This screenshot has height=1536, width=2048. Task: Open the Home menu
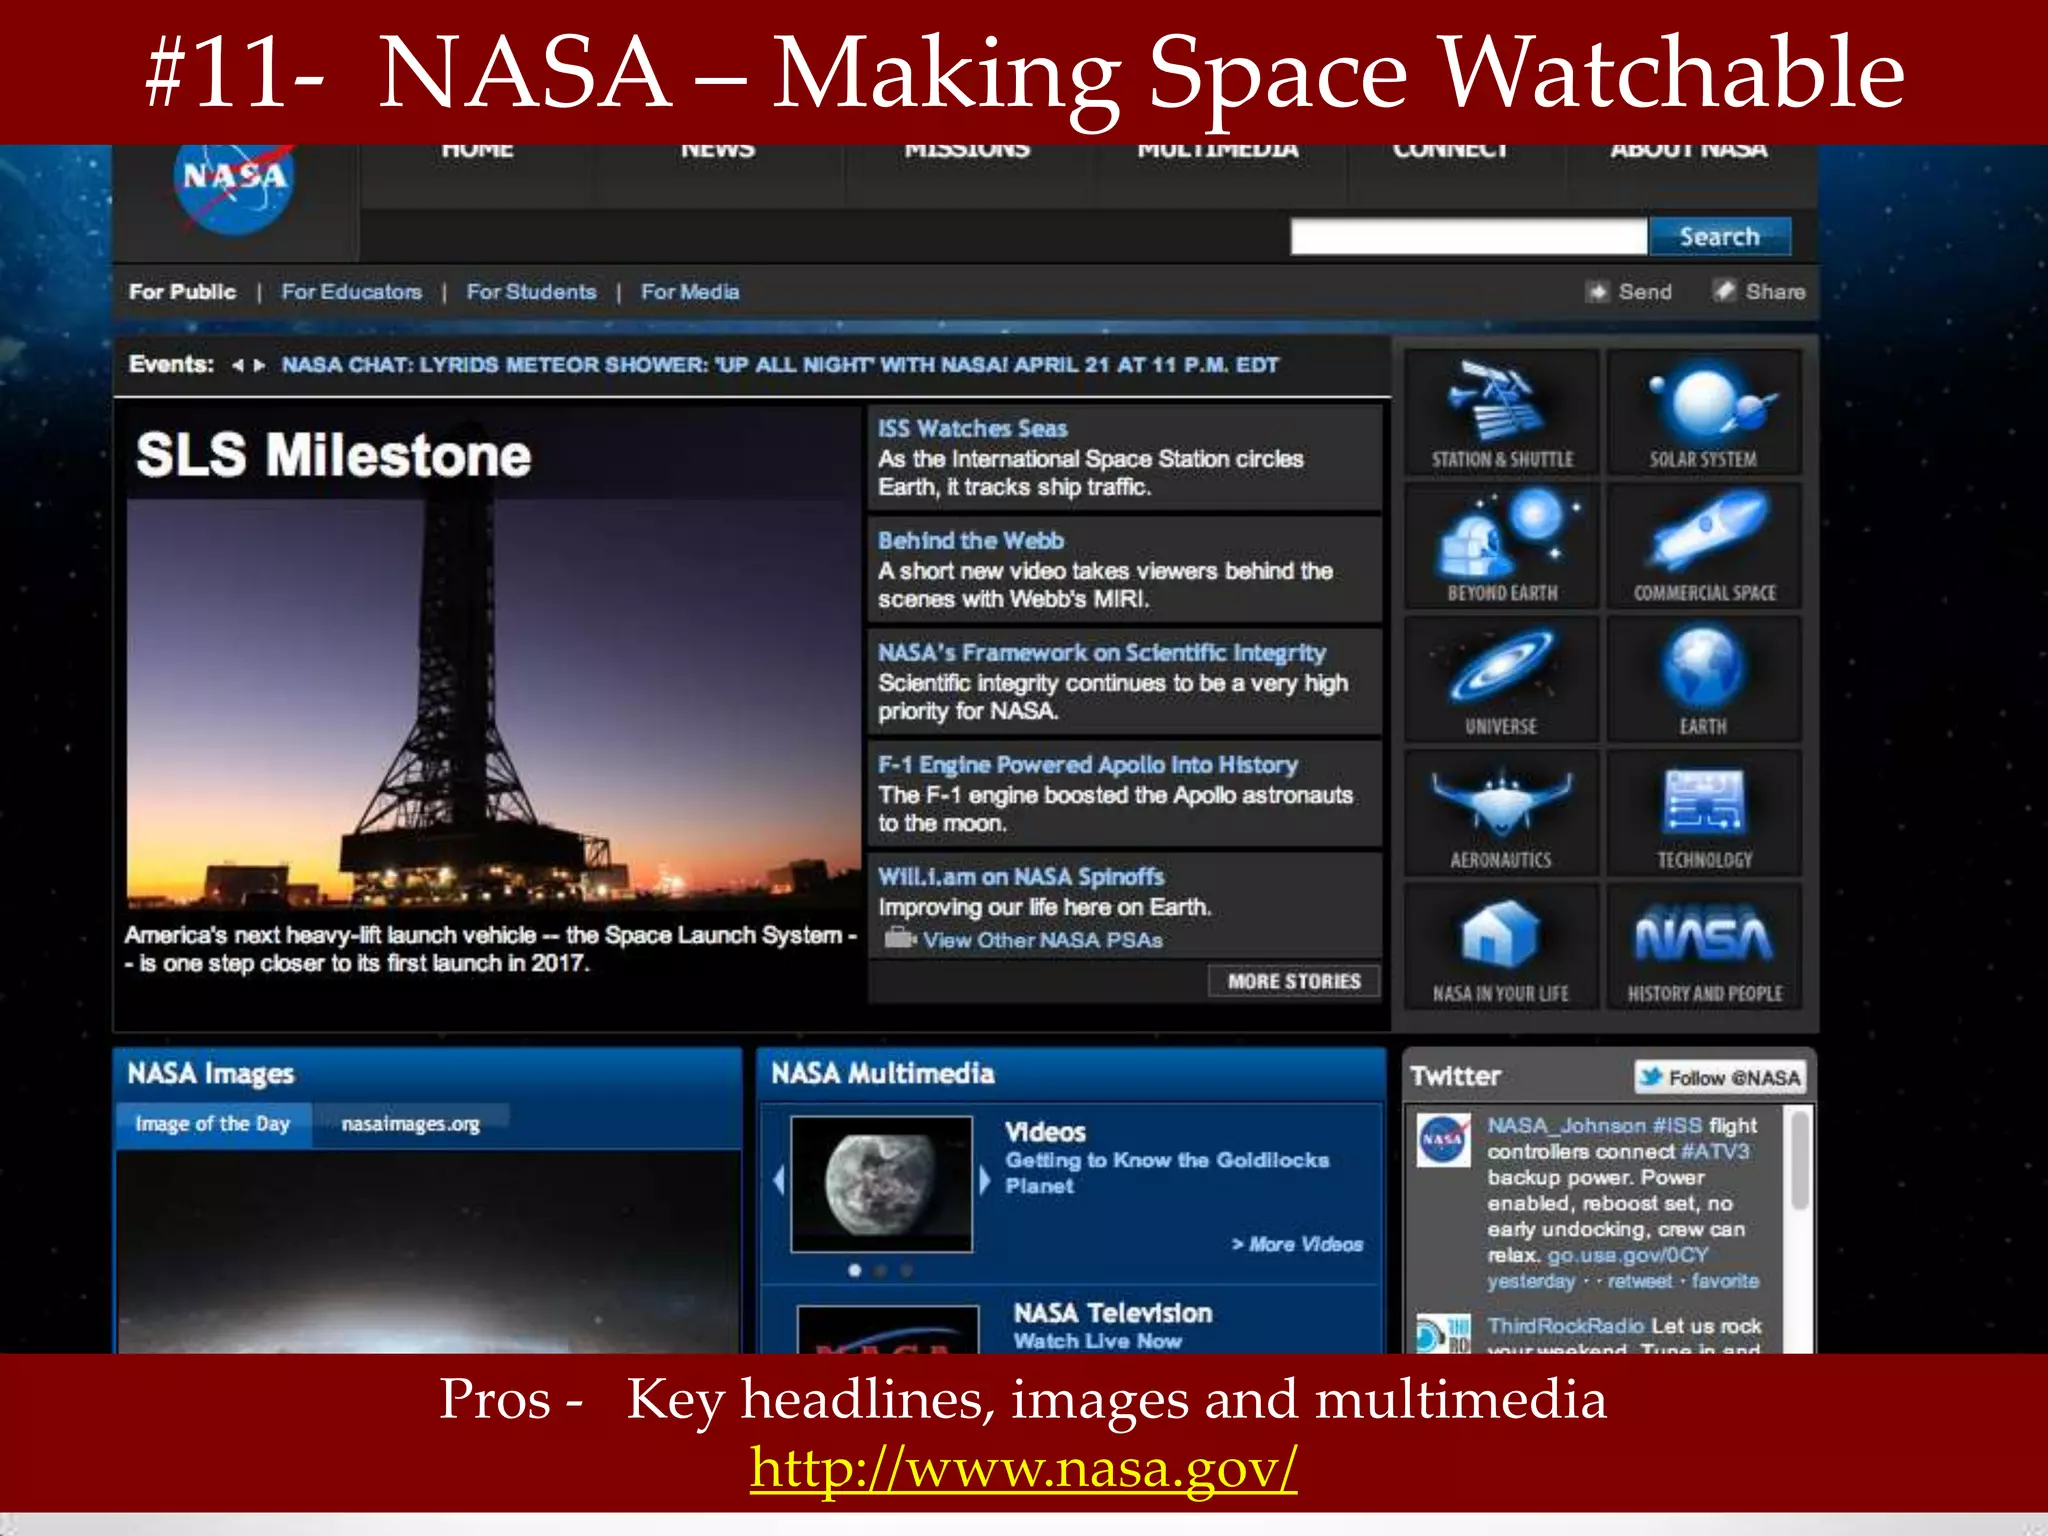tap(477, 151)
